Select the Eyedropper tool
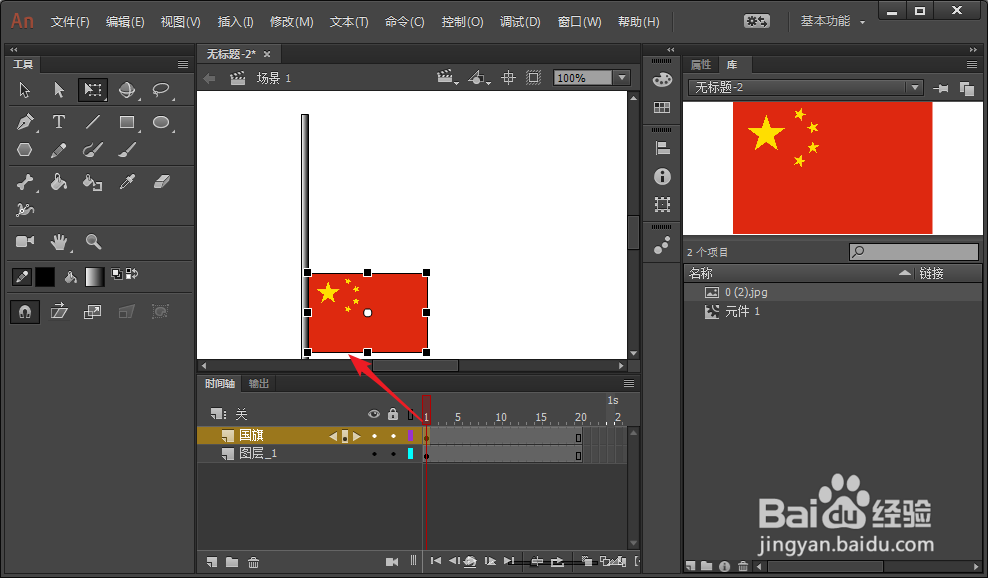This screenshot has height=578, width=988. tap(127, 182)
